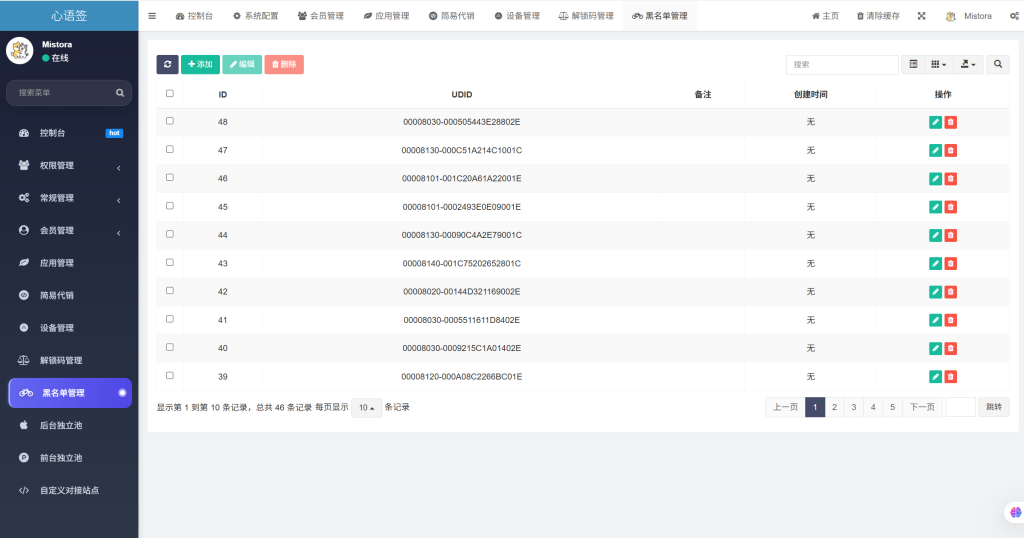The width and height of the screenshot is (1024, 538).
Task: Go to page 3 in pagination
Action: [x=854, y=407]
